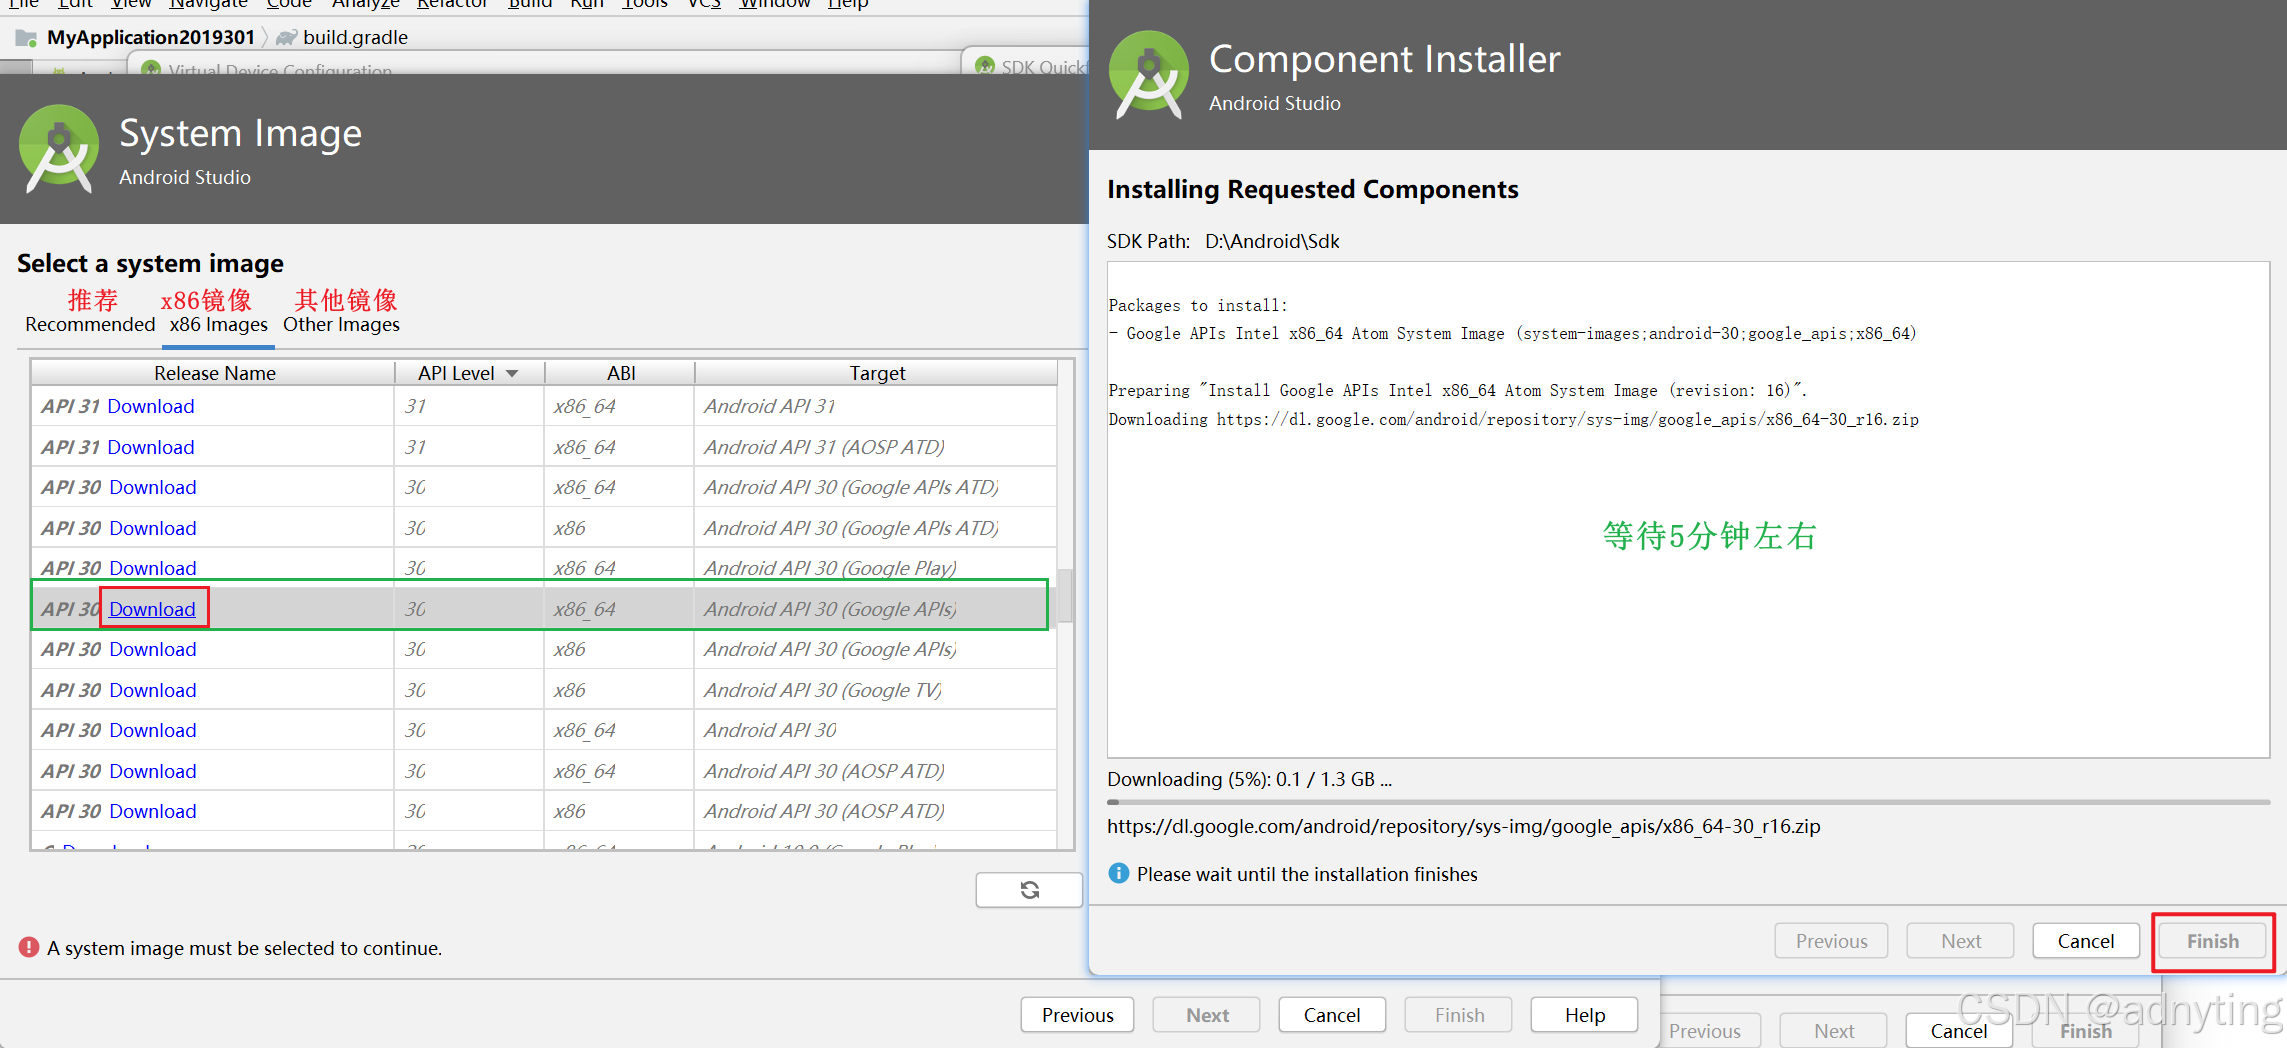
Task: Click Finish in the System Image dialog
Action: coord(1459,1015)
